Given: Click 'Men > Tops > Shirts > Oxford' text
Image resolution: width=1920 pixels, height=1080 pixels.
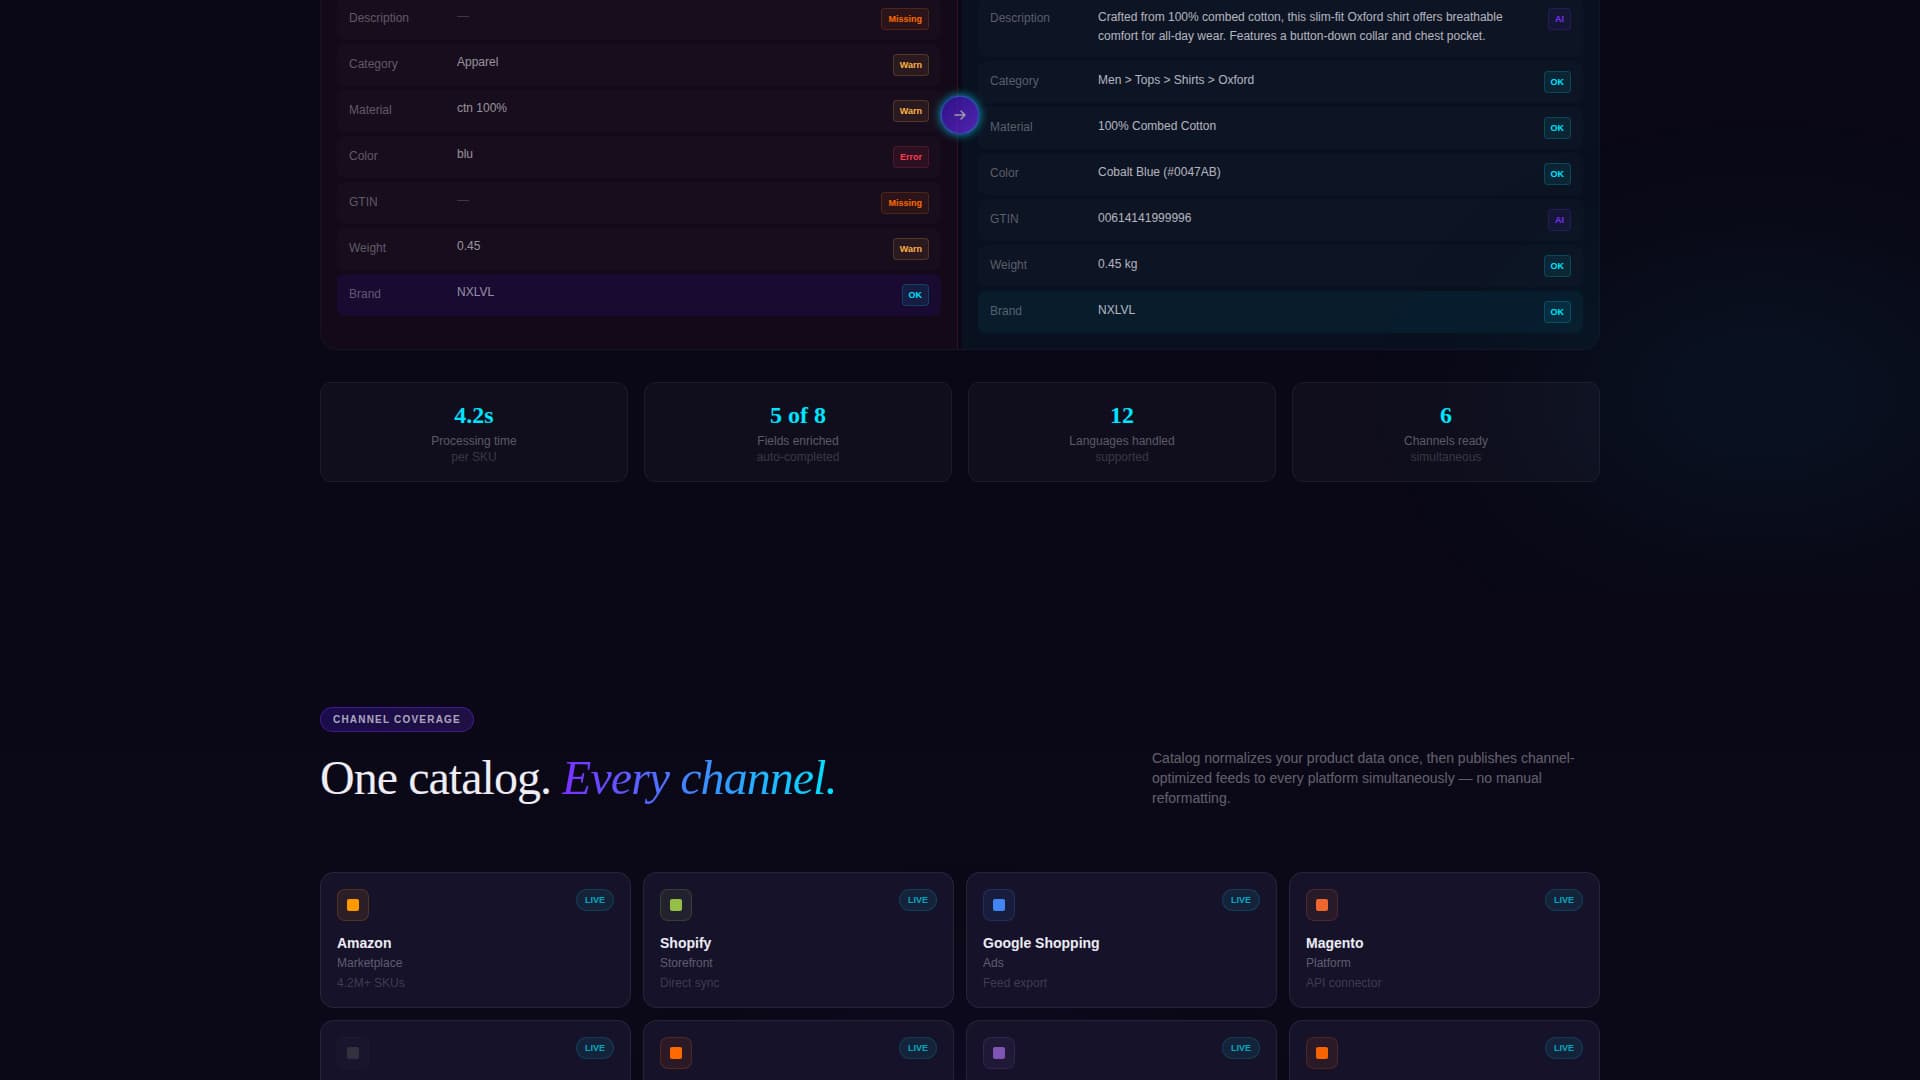Looking at the screenshot, I should tap(1176, 80).
